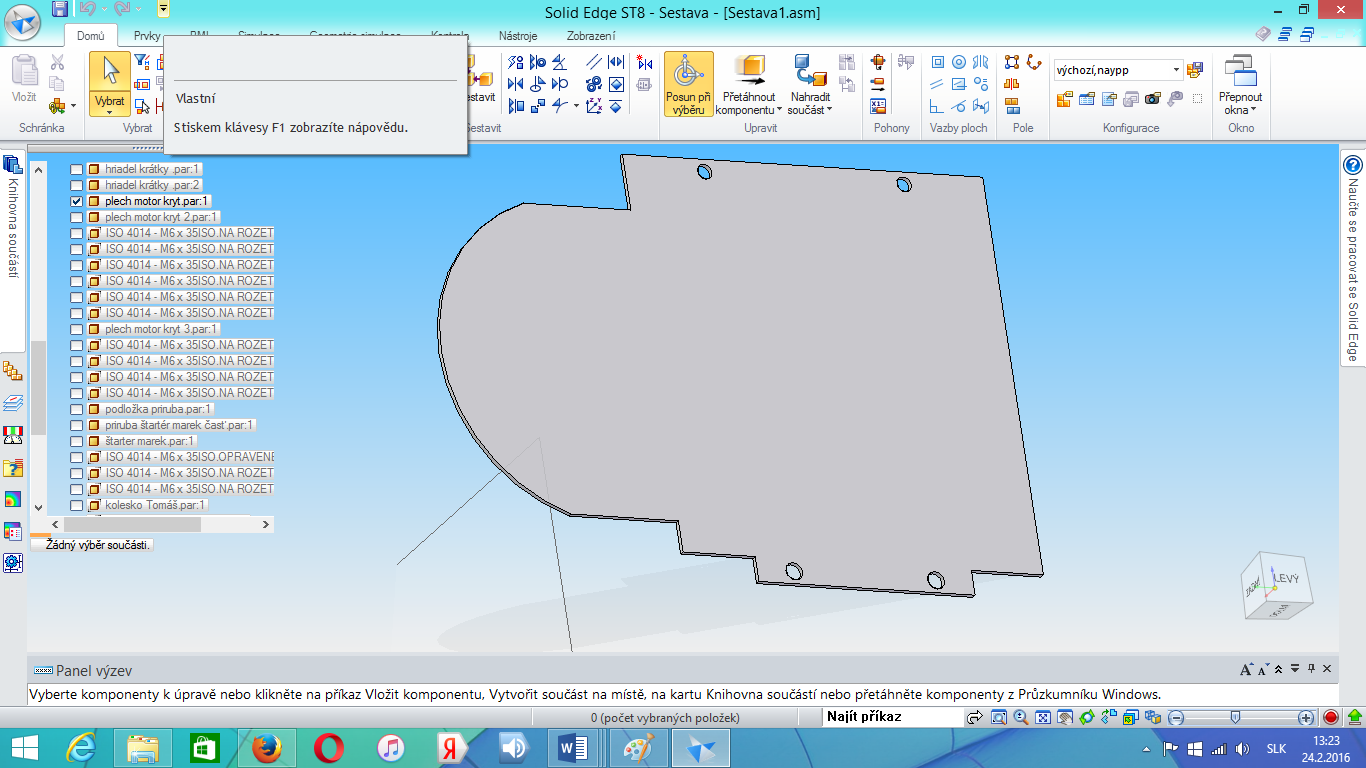This screenshot has width=1366, height=768.
Task: Click the motor icon in Pohony group
Action: [879, 63]
